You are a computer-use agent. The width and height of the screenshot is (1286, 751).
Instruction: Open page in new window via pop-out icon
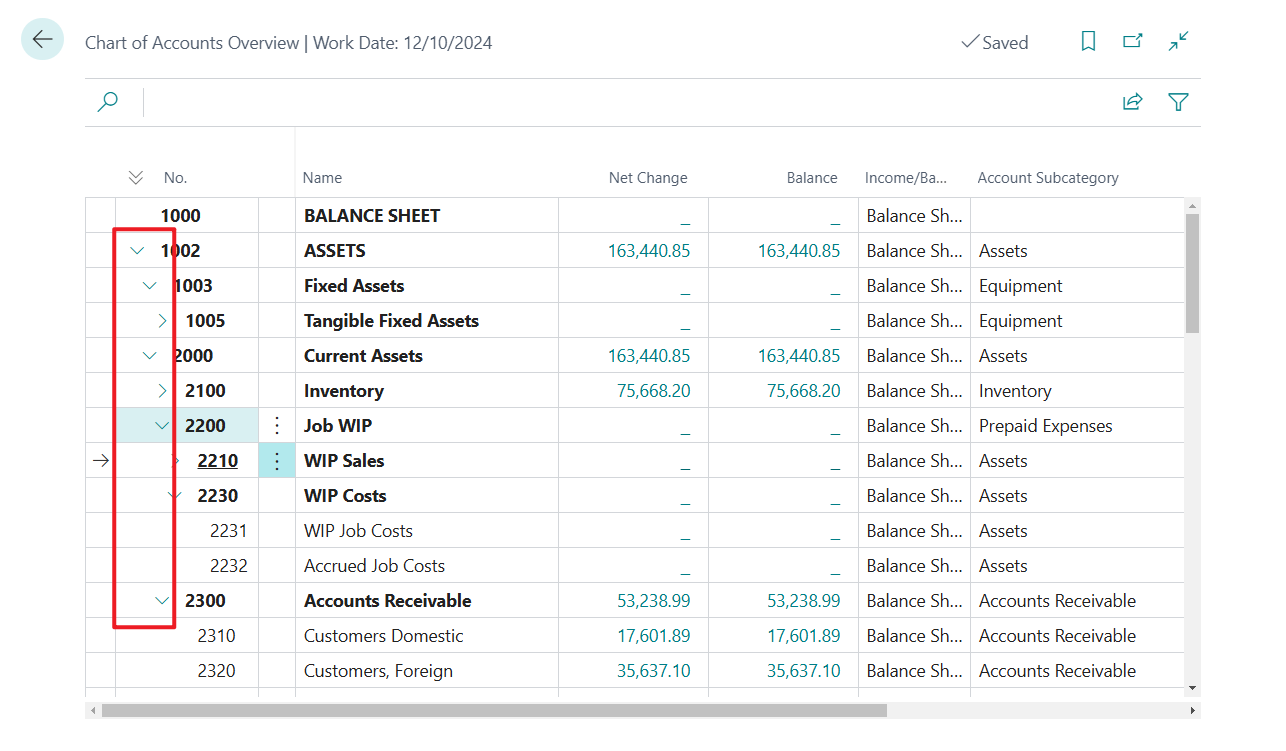tap(1133, 41)
